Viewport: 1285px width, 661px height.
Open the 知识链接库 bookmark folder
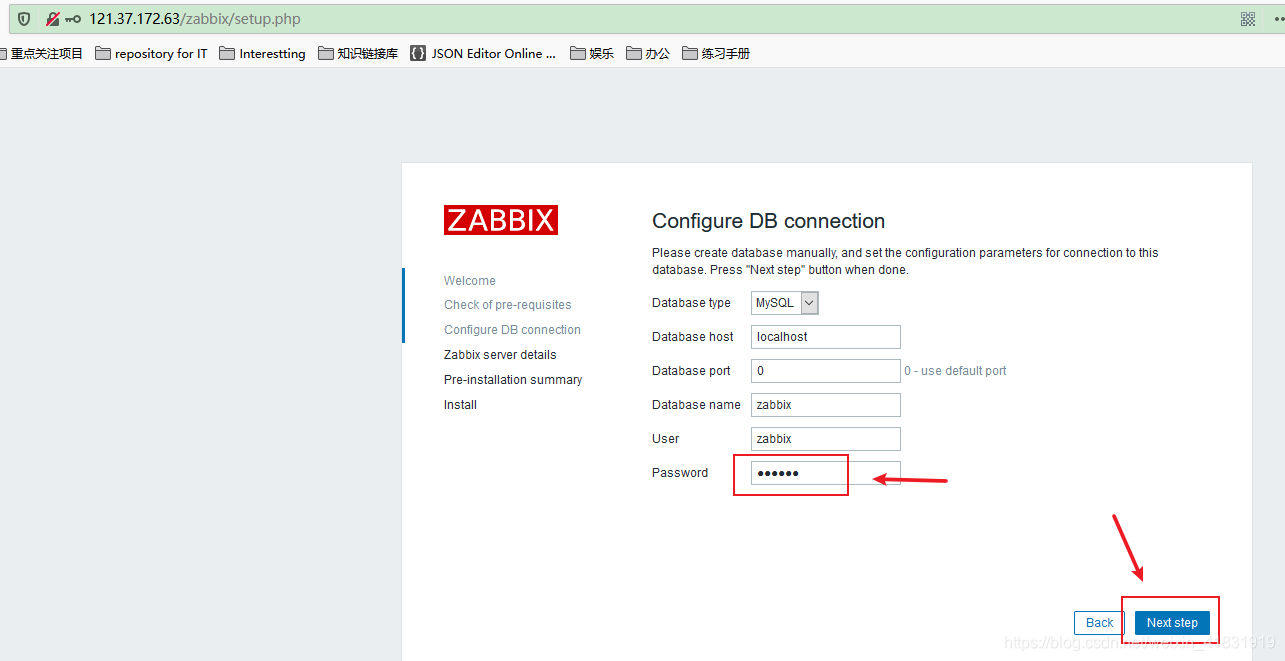tap(358, 54)
